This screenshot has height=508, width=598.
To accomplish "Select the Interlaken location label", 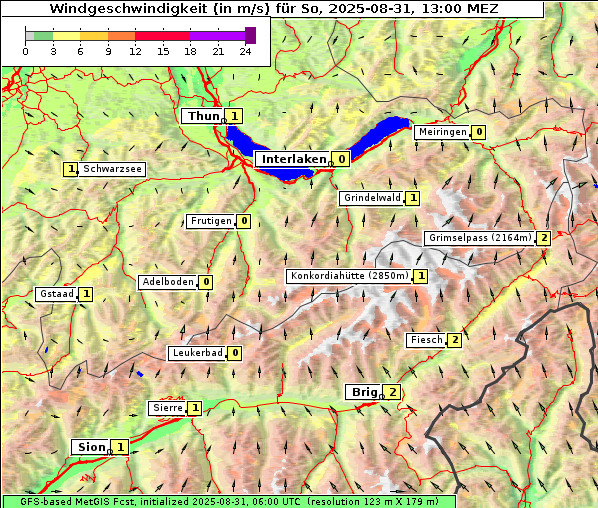I will (x=293, y=159).
